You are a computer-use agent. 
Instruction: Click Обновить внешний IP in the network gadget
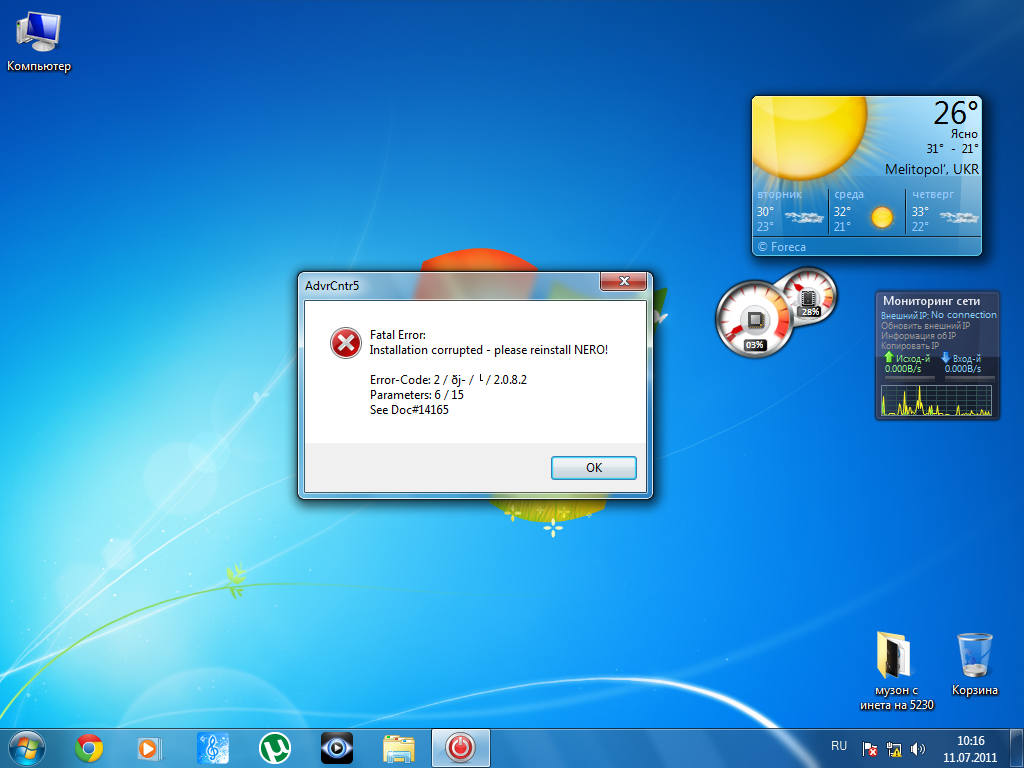[925, 325]
